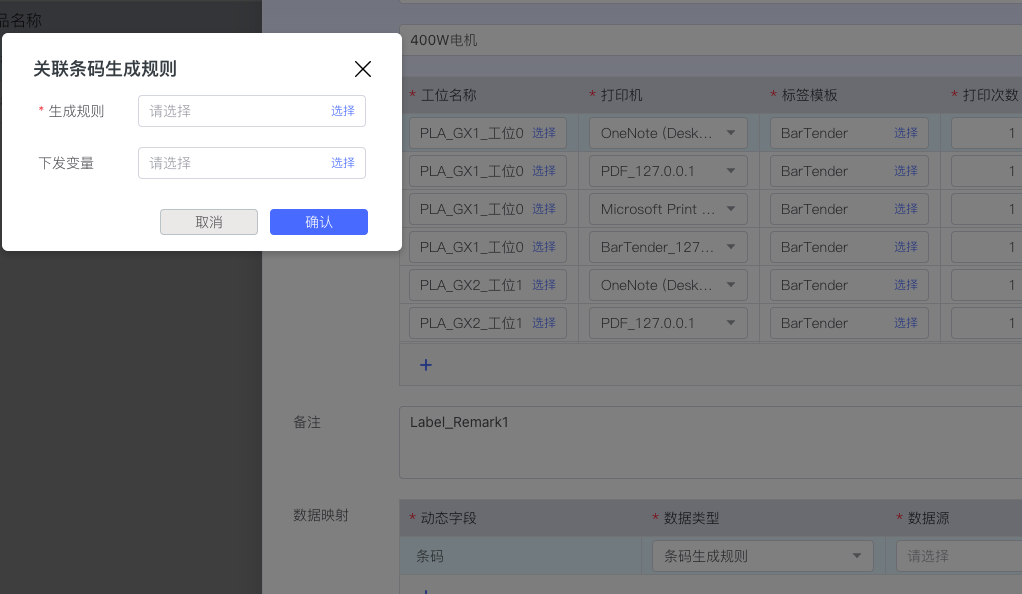Viewport: 1022px width, 594px height.
Task: Click 选择 link in 生成规则 field
Action: tap(343, 111)
